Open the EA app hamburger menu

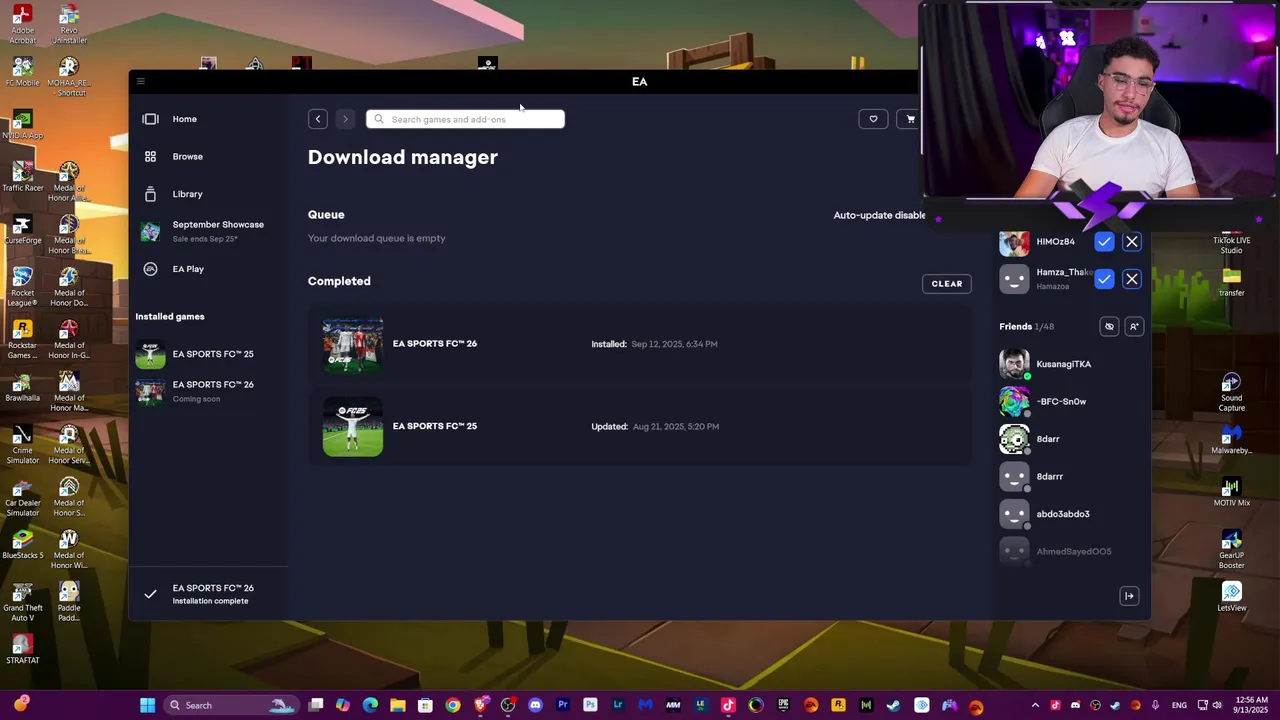pos(140,82)
